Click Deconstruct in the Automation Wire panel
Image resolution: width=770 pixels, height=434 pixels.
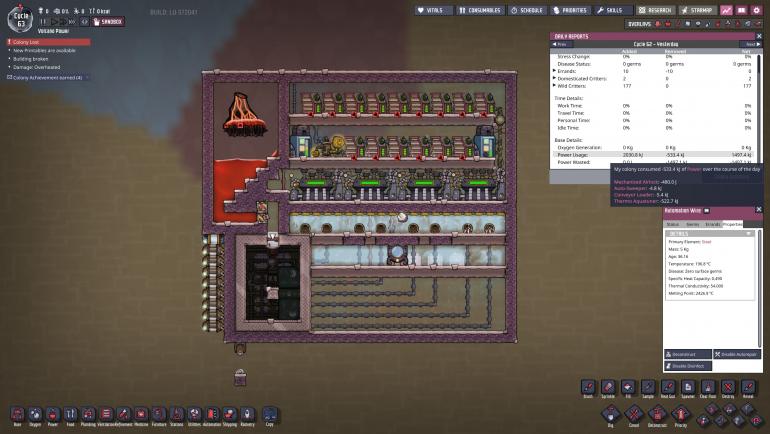[x=688, y=354]
